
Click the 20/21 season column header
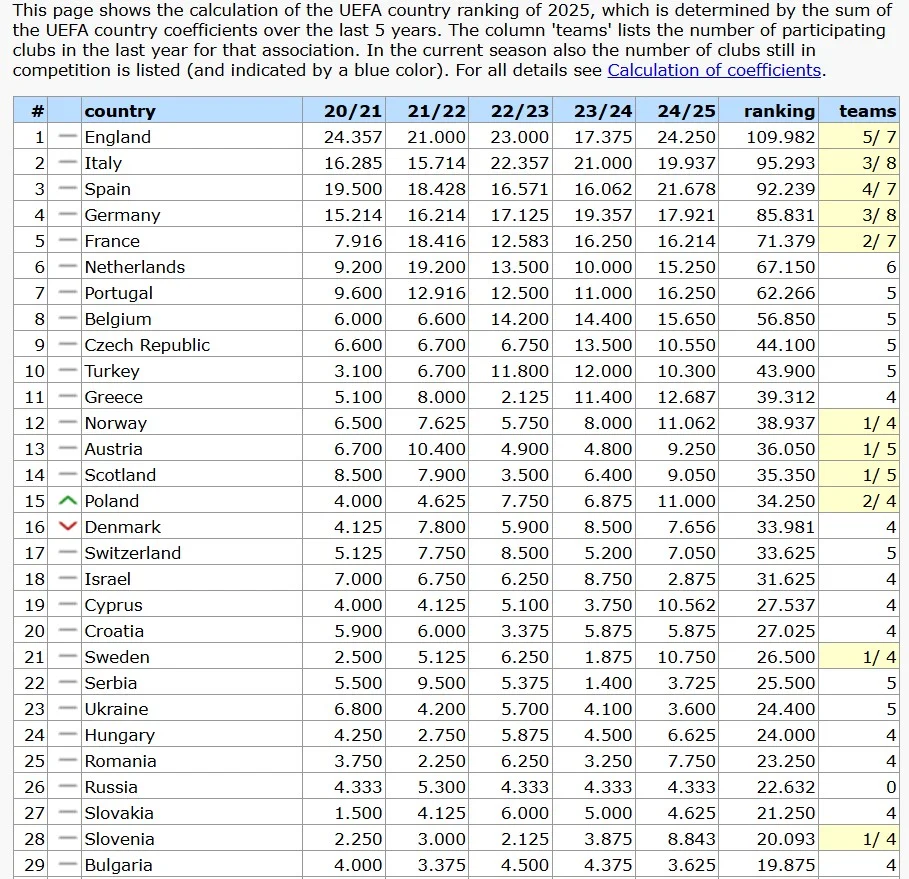click(x=353, y=111)
